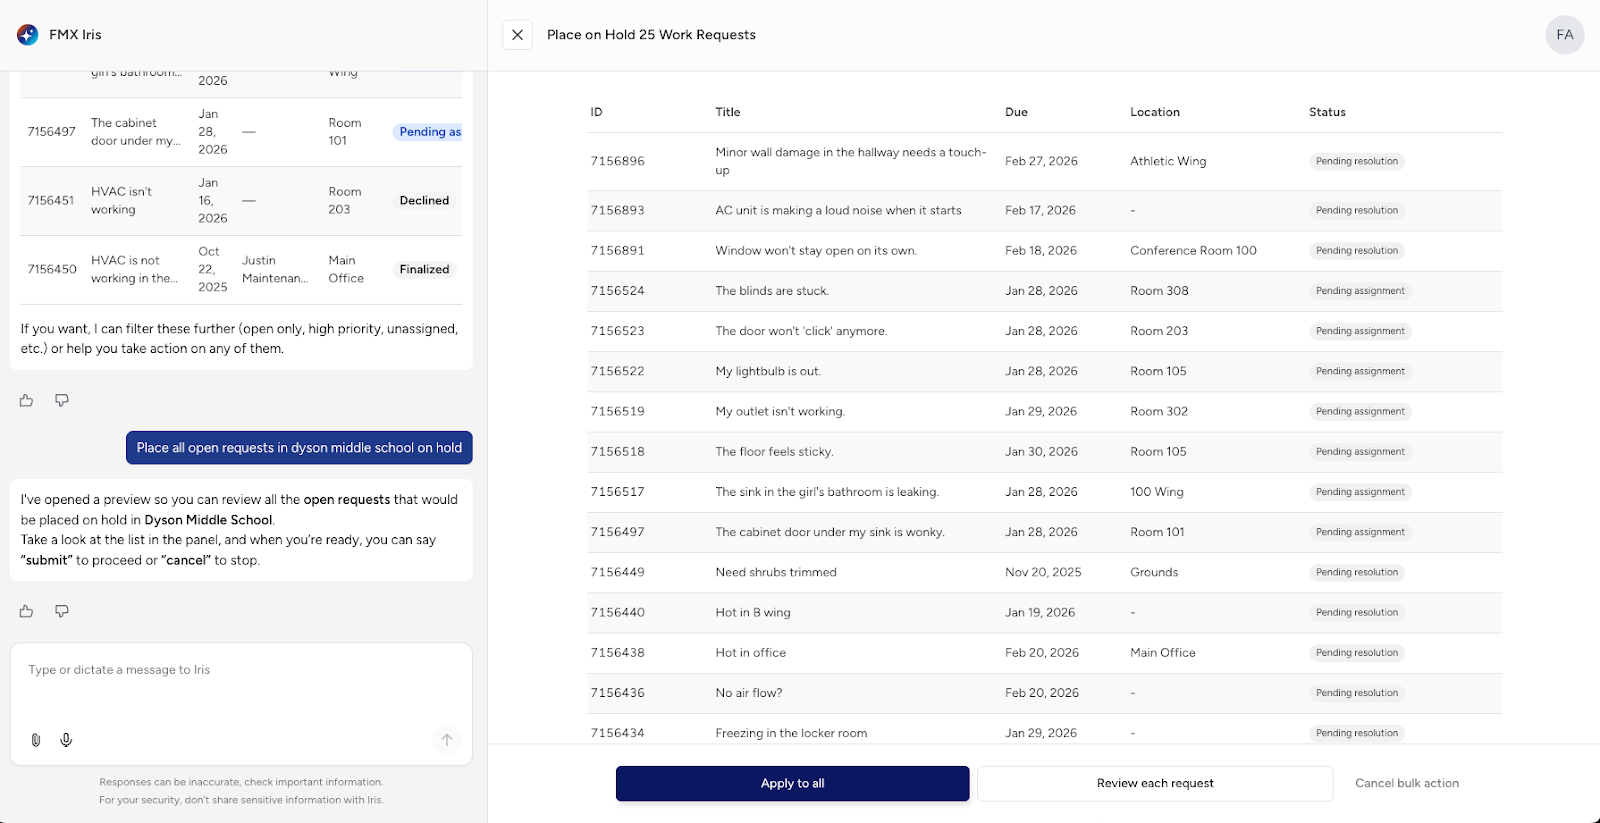
Task: Close the Place on Hold panel
Action: (x=517, y=35)
